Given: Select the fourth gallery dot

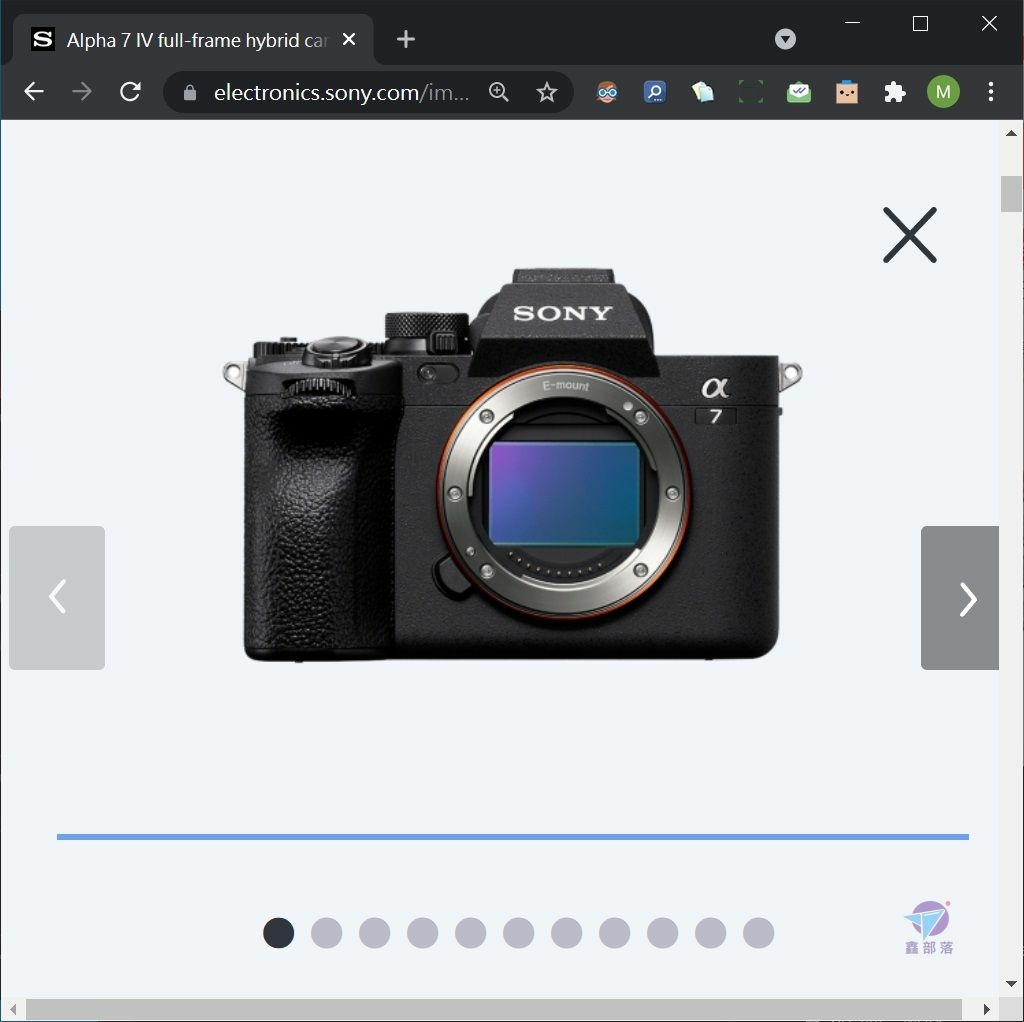Looking at the screenshot, I should (x=423, y=933).
